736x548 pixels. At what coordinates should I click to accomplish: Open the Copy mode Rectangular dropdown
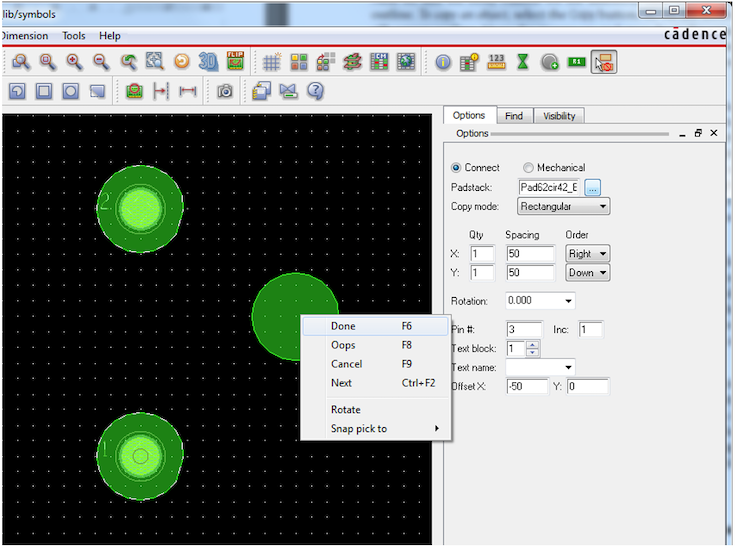point(563,207)
